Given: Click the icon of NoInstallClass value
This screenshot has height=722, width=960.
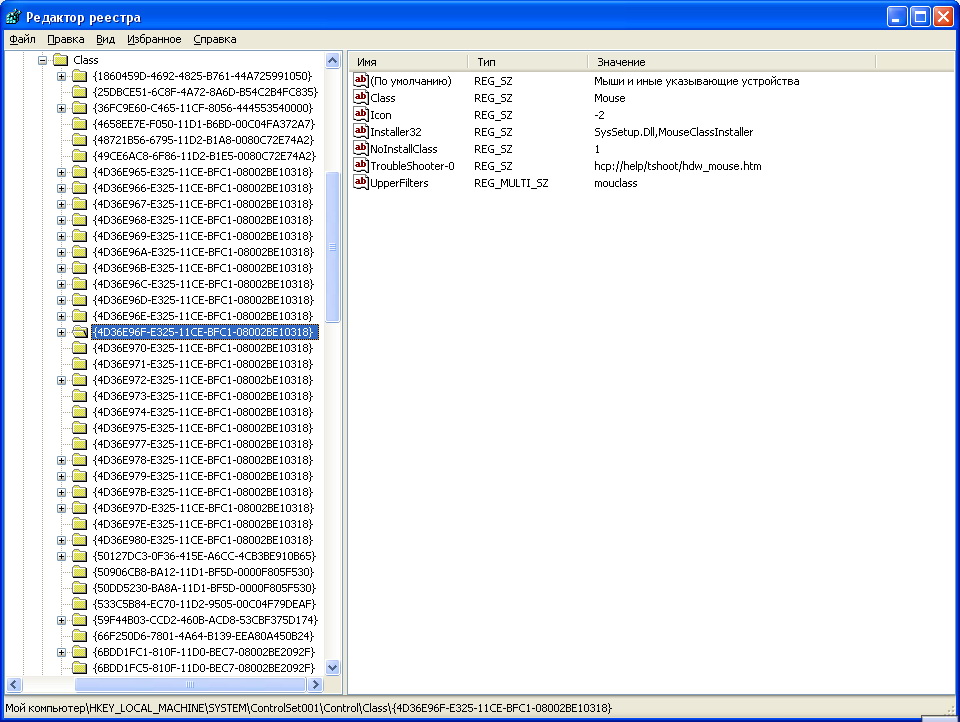Looking at the screenshot, I should pyautogui.click(x=361, y=148).
